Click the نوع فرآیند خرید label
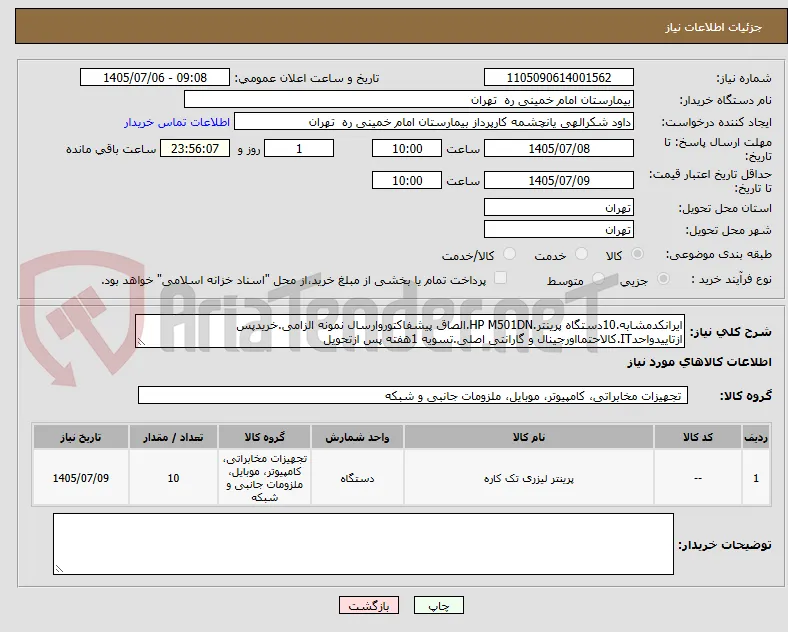This screenshot has height=632, width=788. (x=731, y=279)
